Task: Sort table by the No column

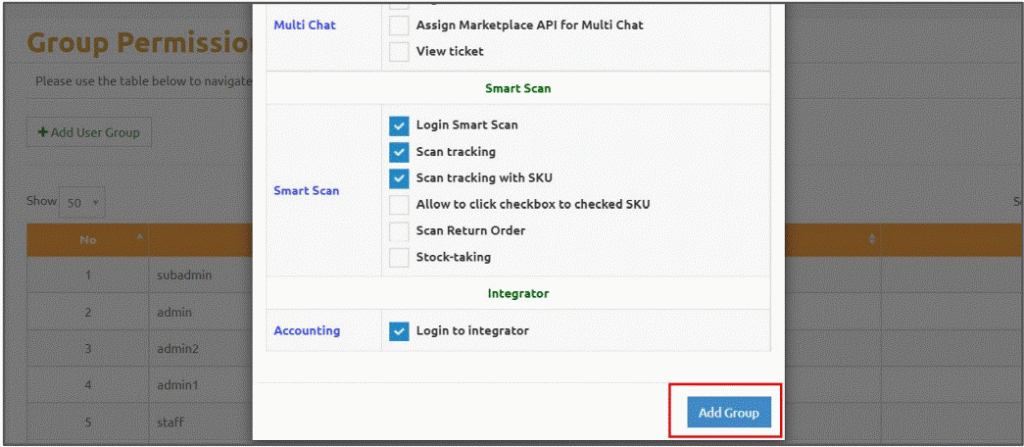Action: pos(88,240)
